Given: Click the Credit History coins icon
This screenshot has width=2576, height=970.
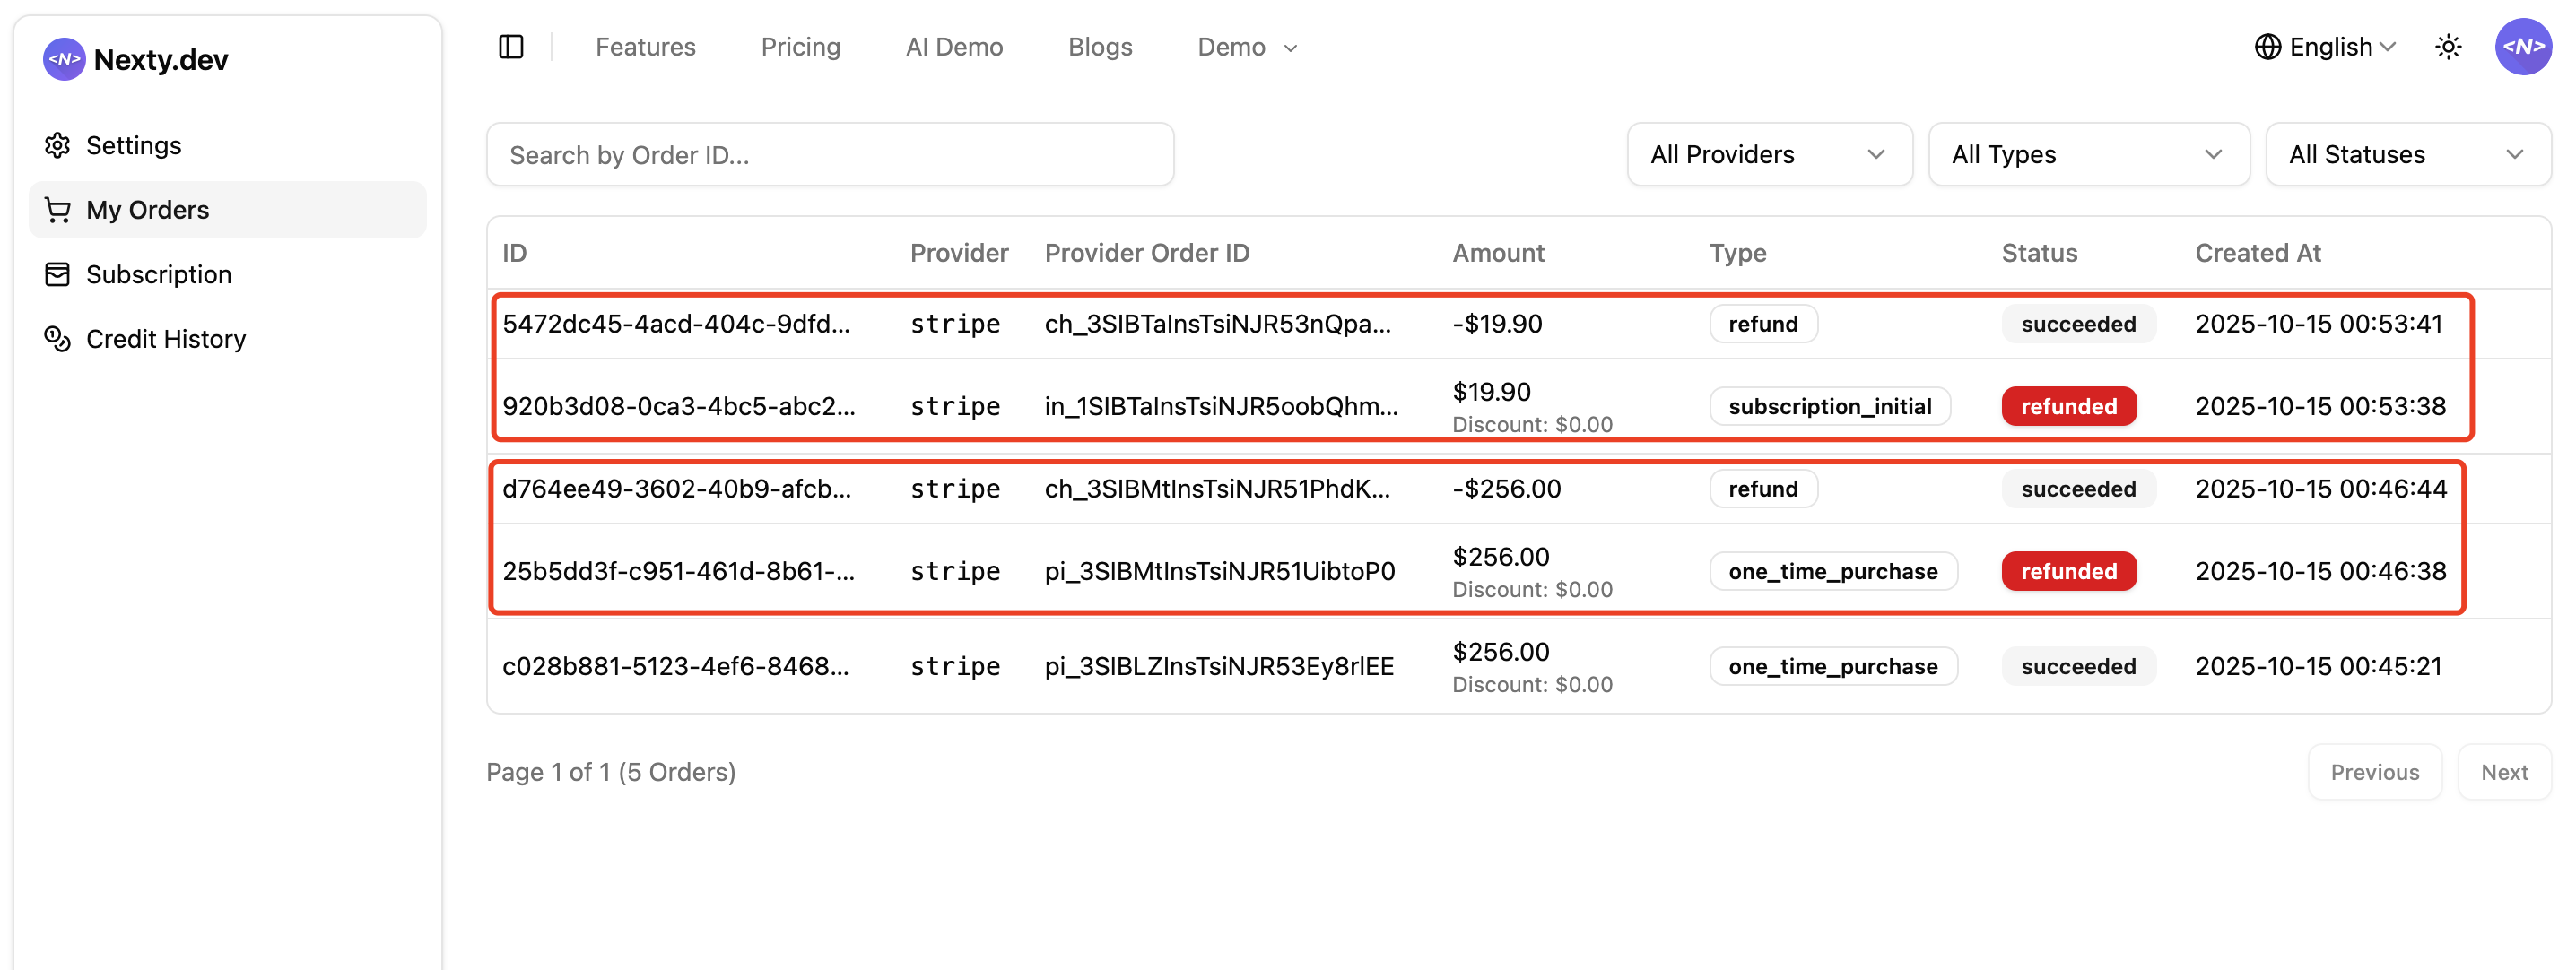Looking at the screenshot, I should tap(58, 339).
